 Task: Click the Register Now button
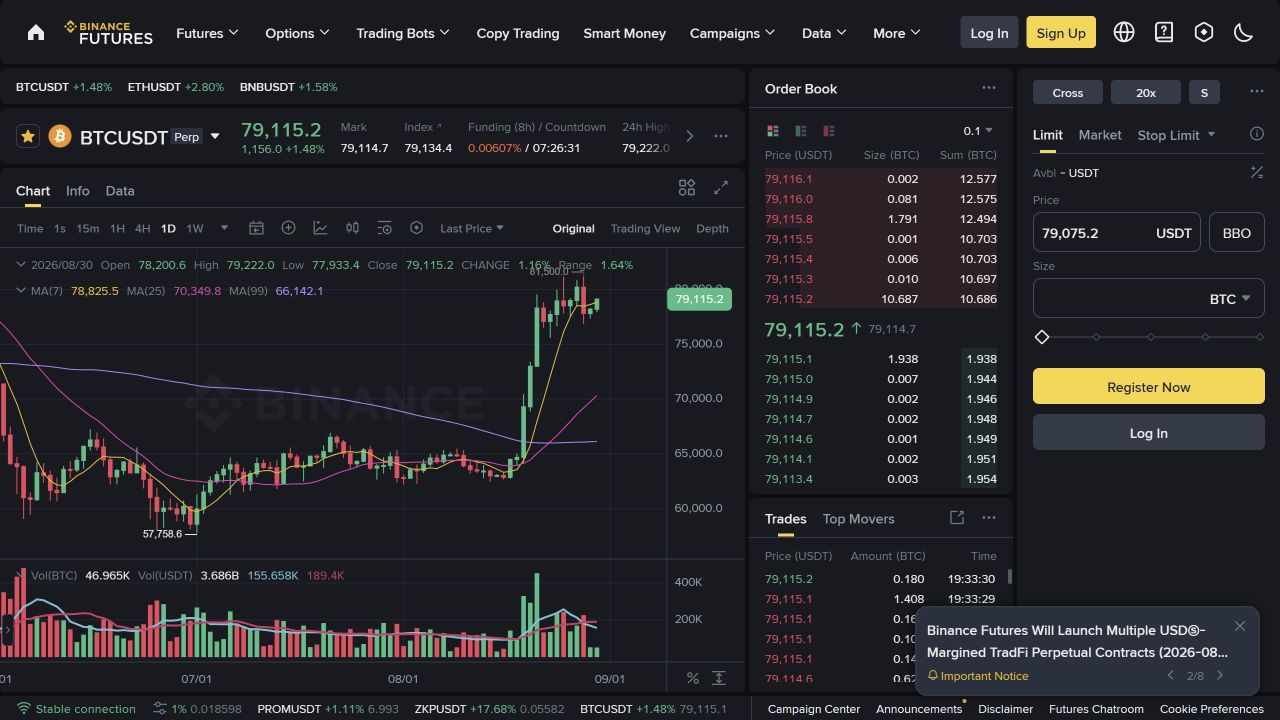tap(1148, 387)
